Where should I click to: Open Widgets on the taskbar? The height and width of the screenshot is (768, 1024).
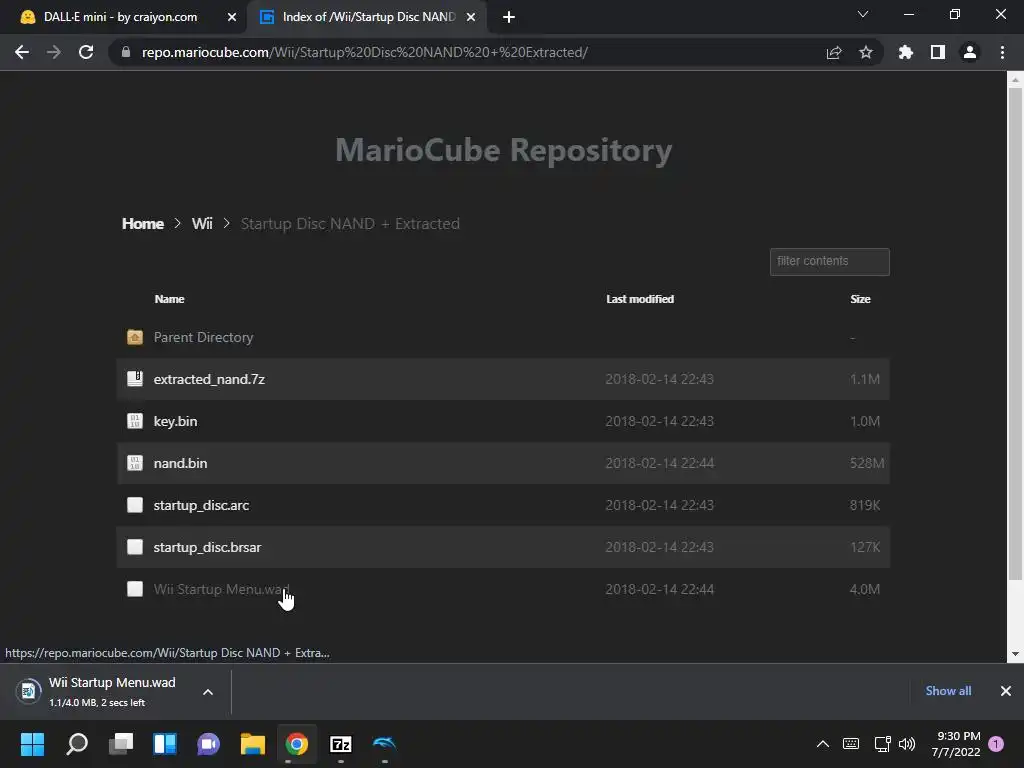(x=165, y=744)
